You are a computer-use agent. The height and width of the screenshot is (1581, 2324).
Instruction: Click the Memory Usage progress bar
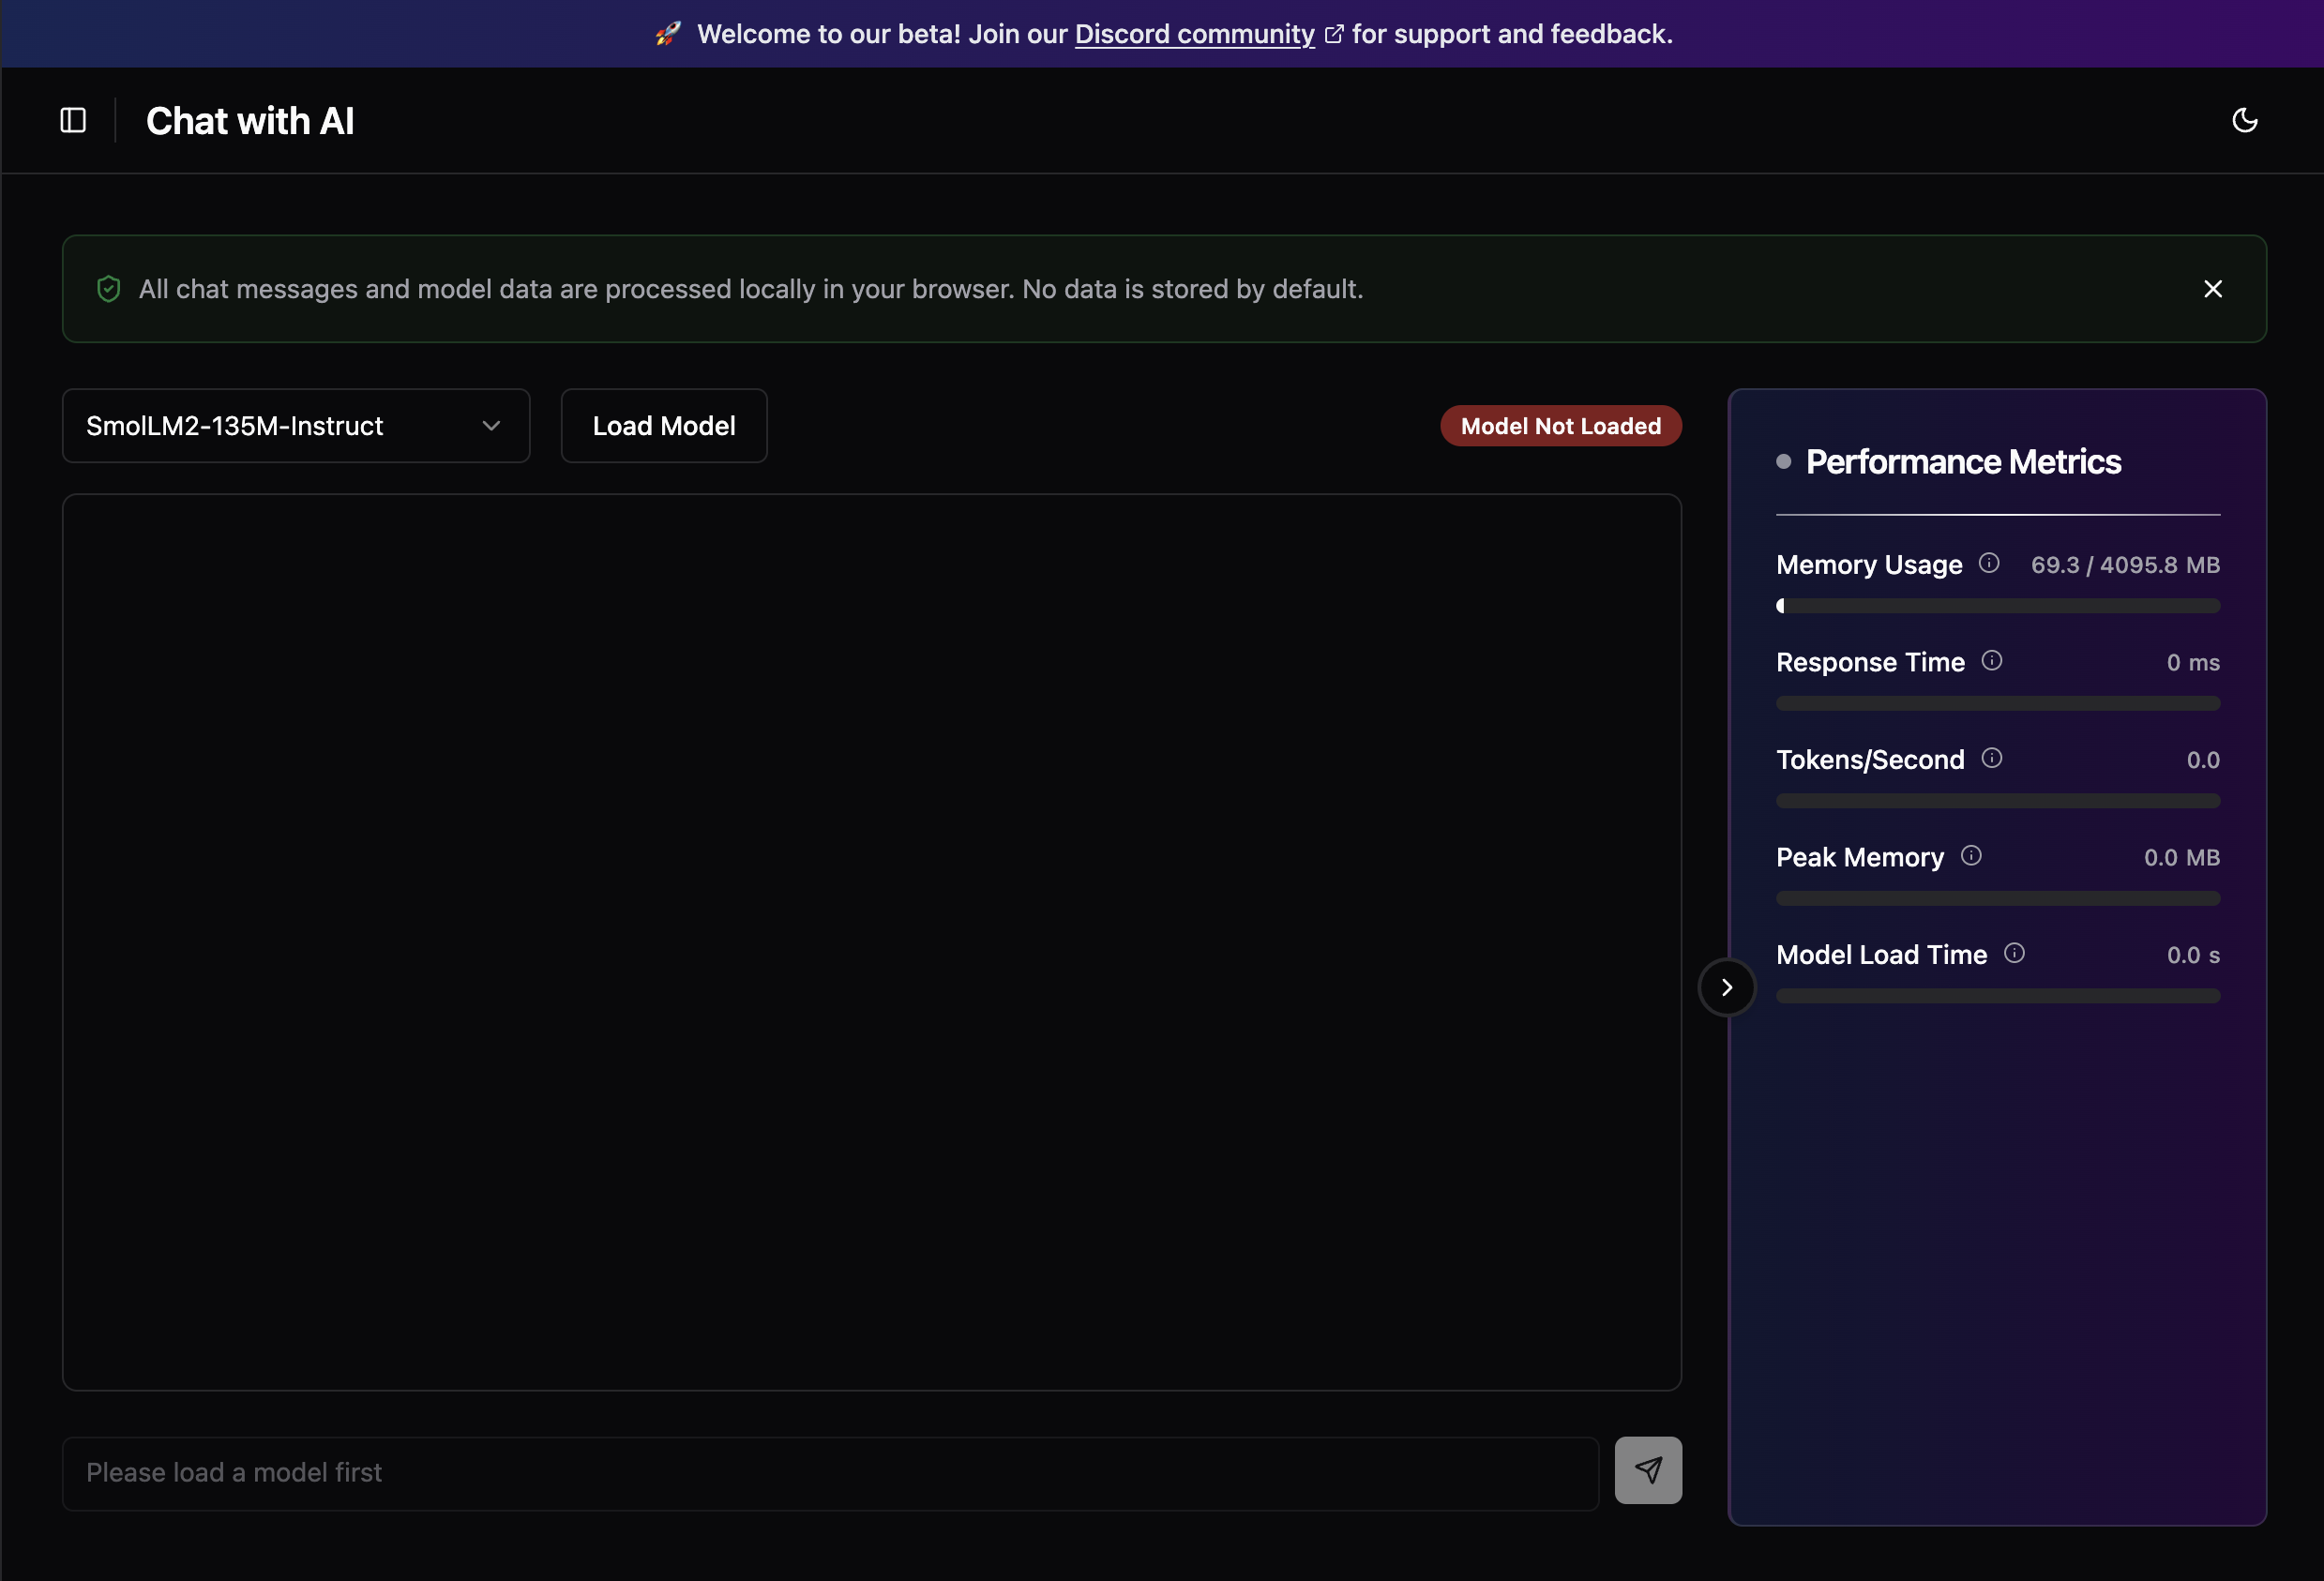(x=1997, y=606)
